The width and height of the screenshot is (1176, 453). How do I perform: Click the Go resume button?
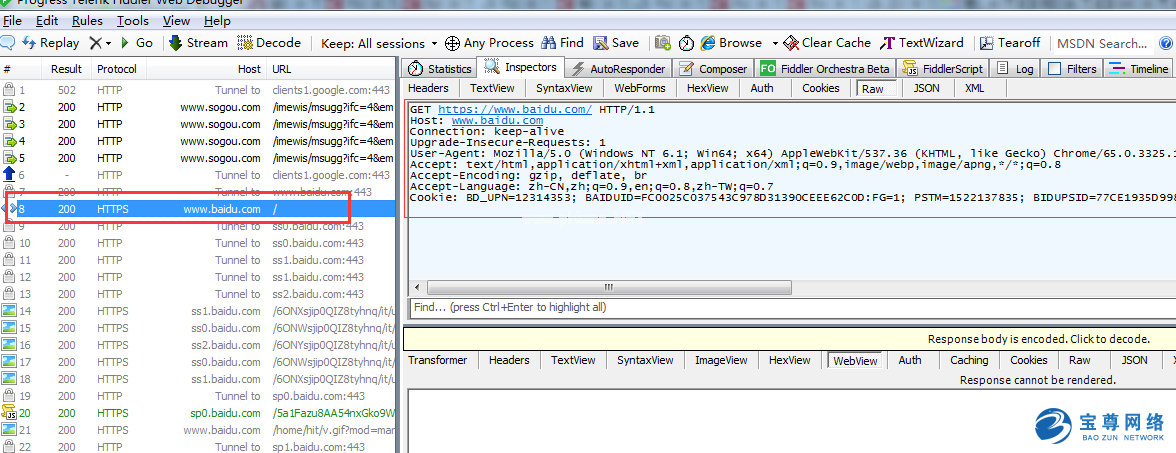tap(136, 43)
